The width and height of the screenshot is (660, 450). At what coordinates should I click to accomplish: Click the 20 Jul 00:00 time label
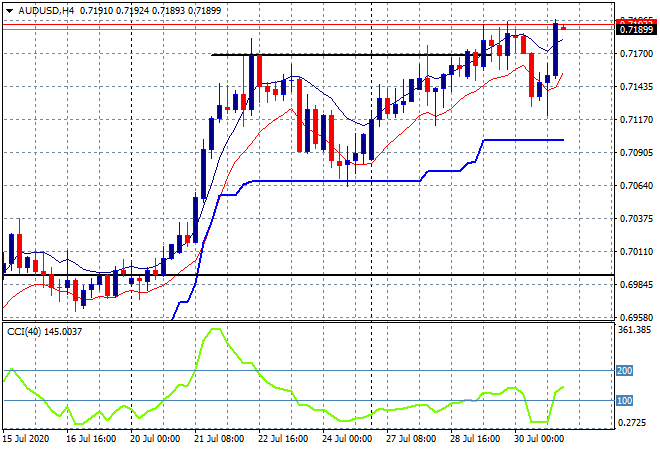[x=155, y=439]
